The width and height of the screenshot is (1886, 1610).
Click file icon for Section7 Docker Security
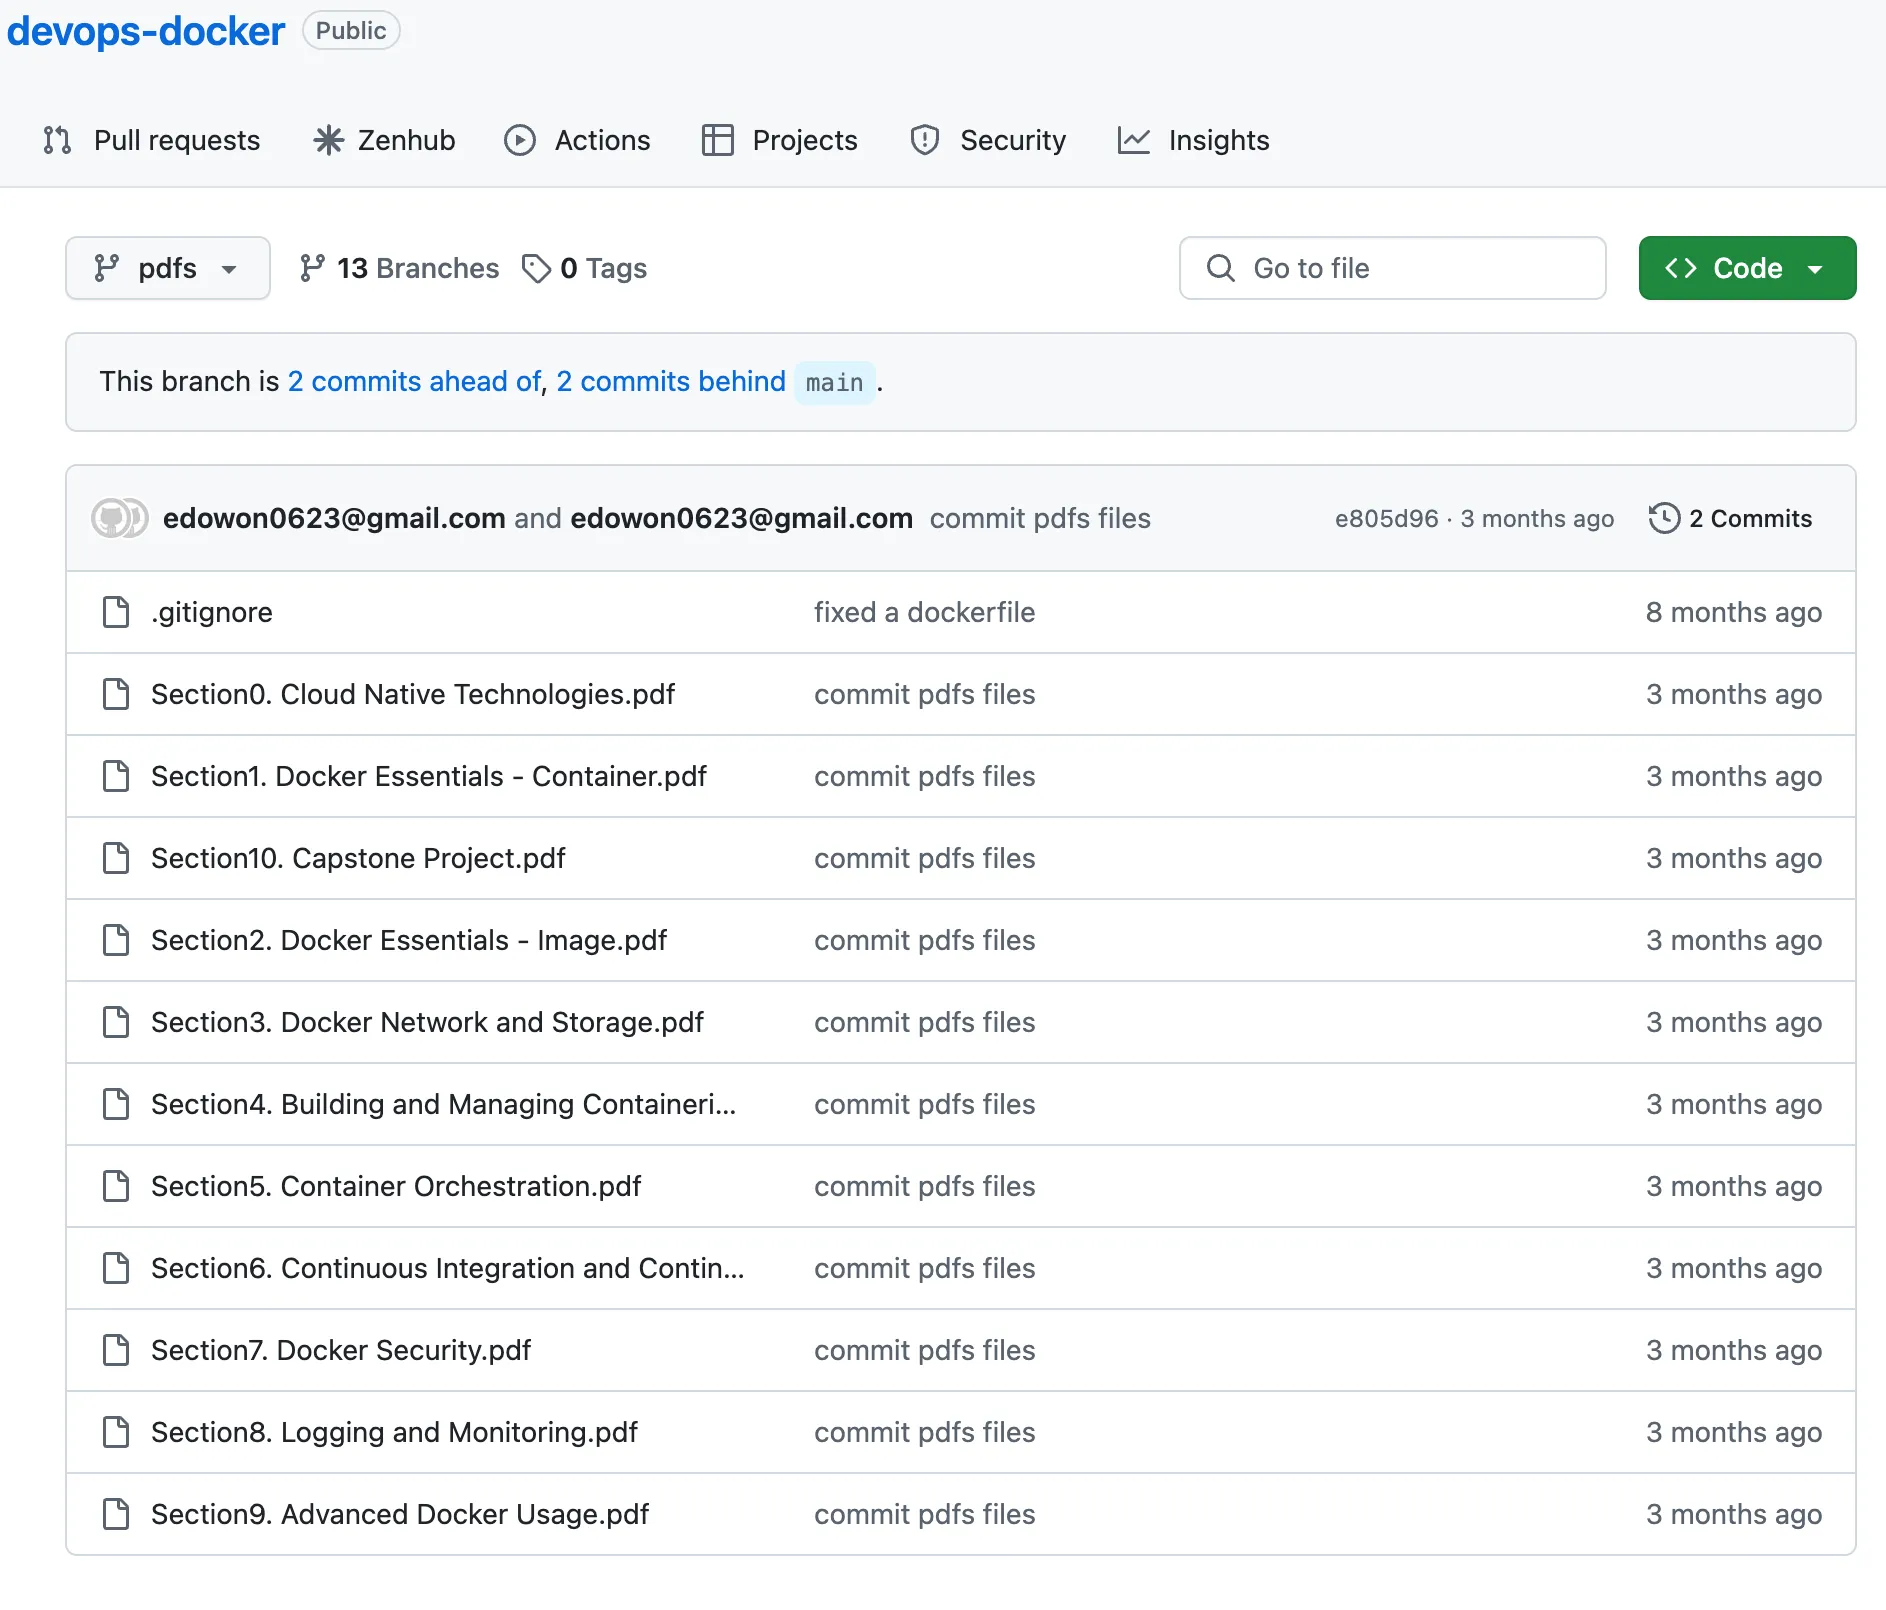click(116, 1350)
